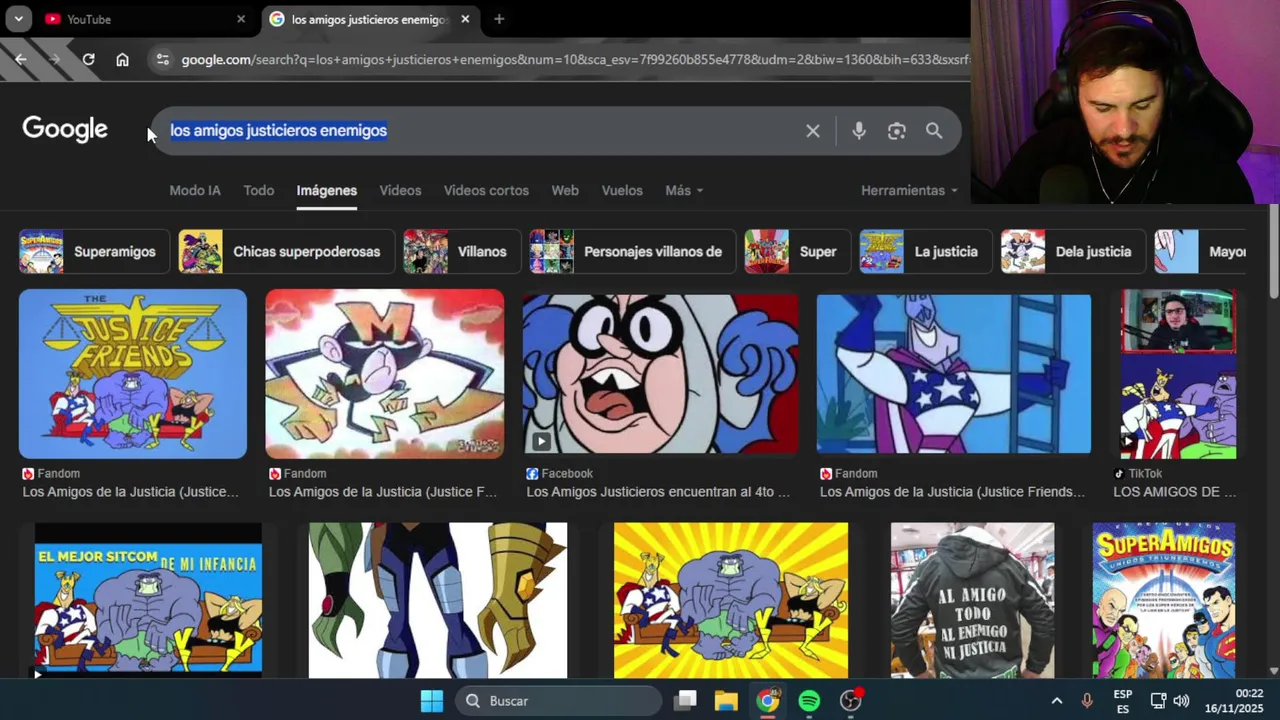Viewport: 1280px width, 720px height.
Task: Select the Superamigos filter chip
Action: pyautogui.click(x=93, y=252)
